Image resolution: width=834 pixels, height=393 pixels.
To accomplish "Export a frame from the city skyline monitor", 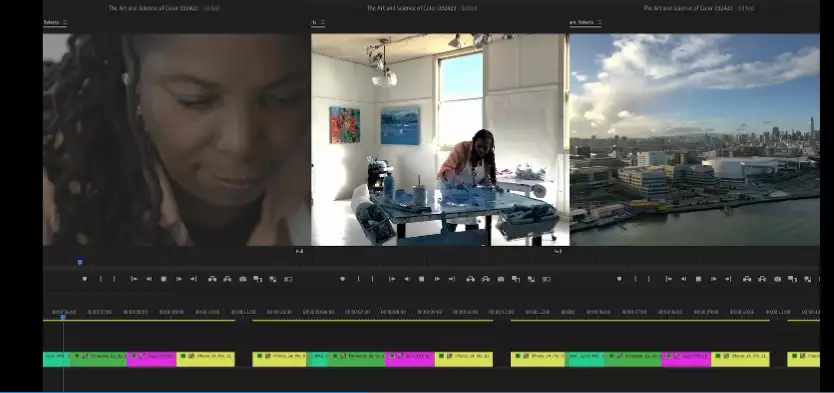I will tap(778, 279).
